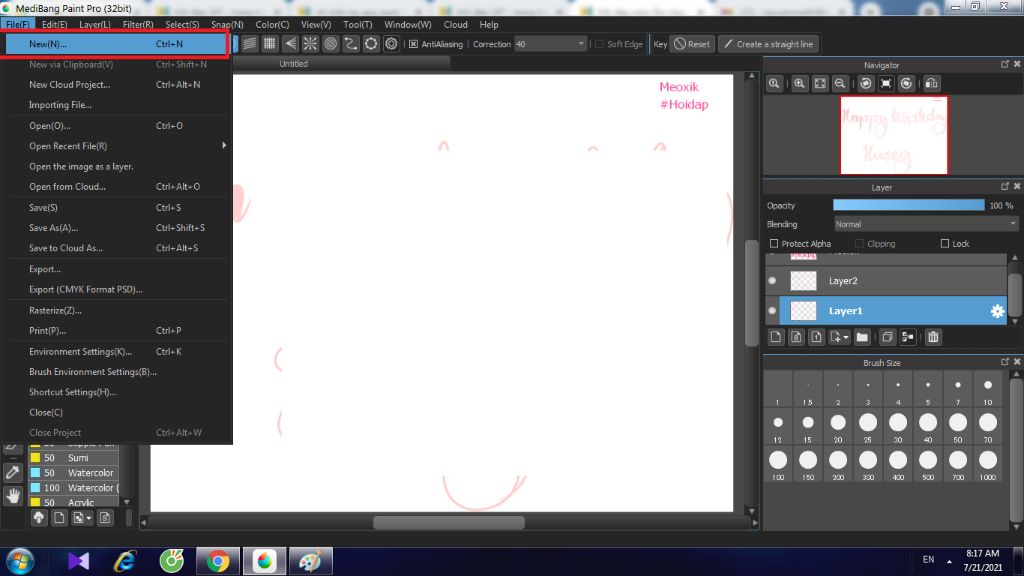Duplicate the current layer icon

(x=887, y=337)
